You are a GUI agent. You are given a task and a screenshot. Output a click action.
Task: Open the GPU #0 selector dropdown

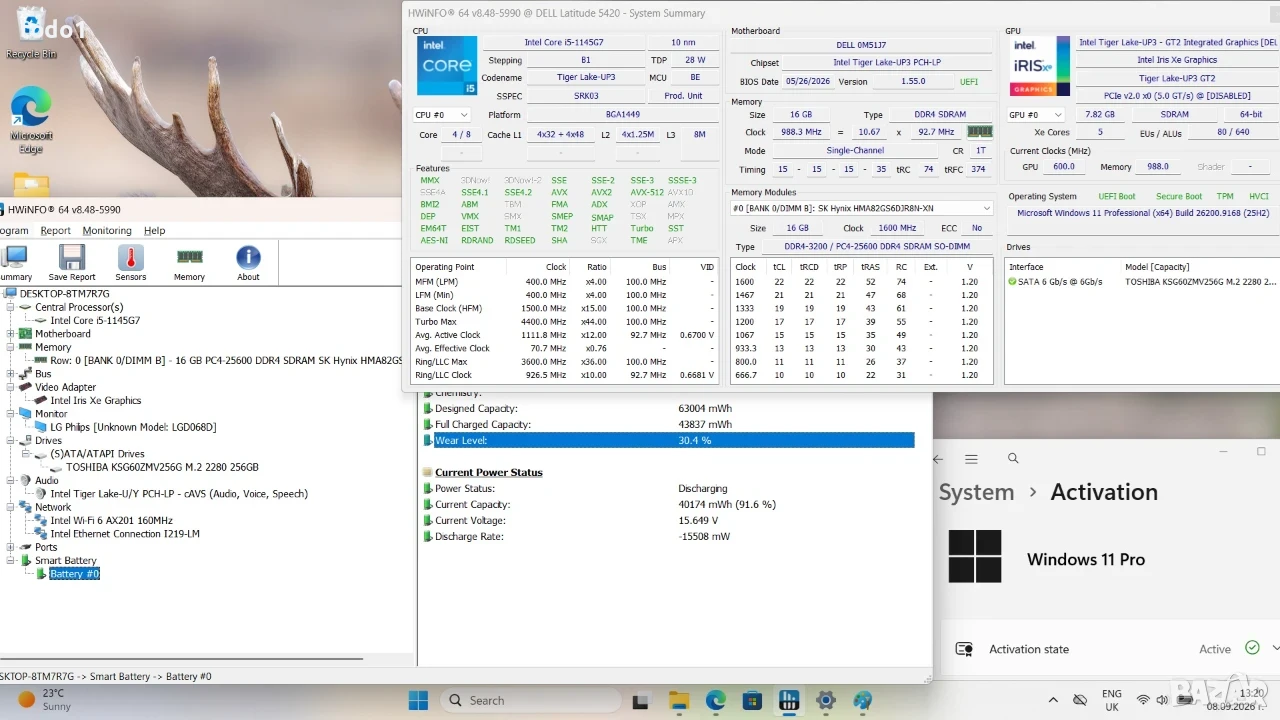coord(1036,115)
